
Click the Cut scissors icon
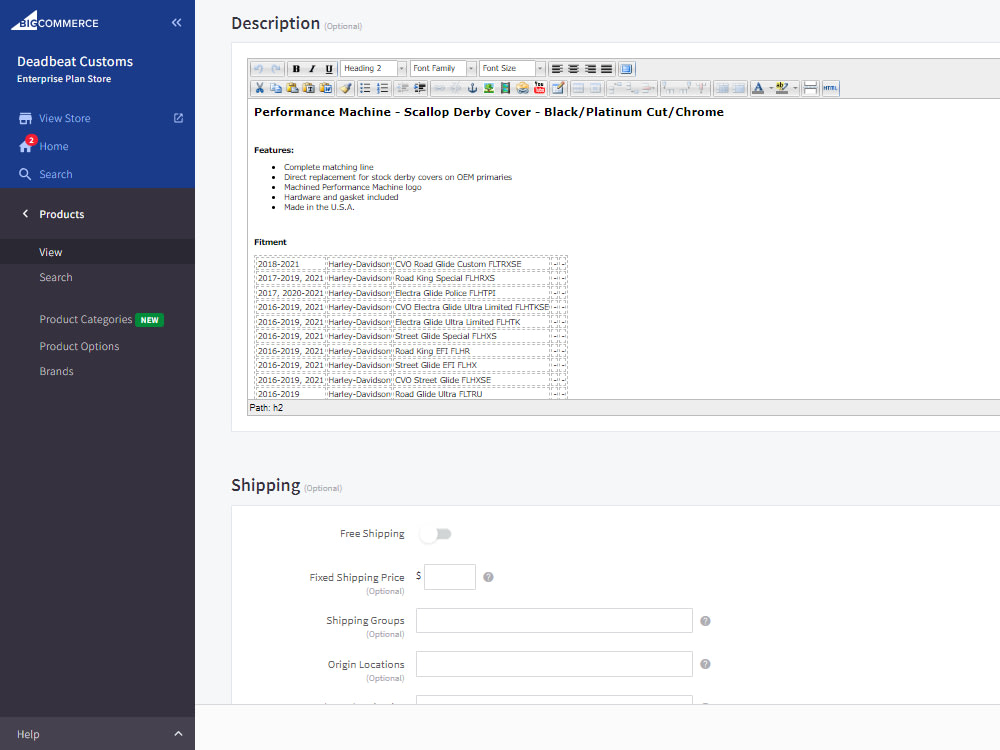point(260,88)
